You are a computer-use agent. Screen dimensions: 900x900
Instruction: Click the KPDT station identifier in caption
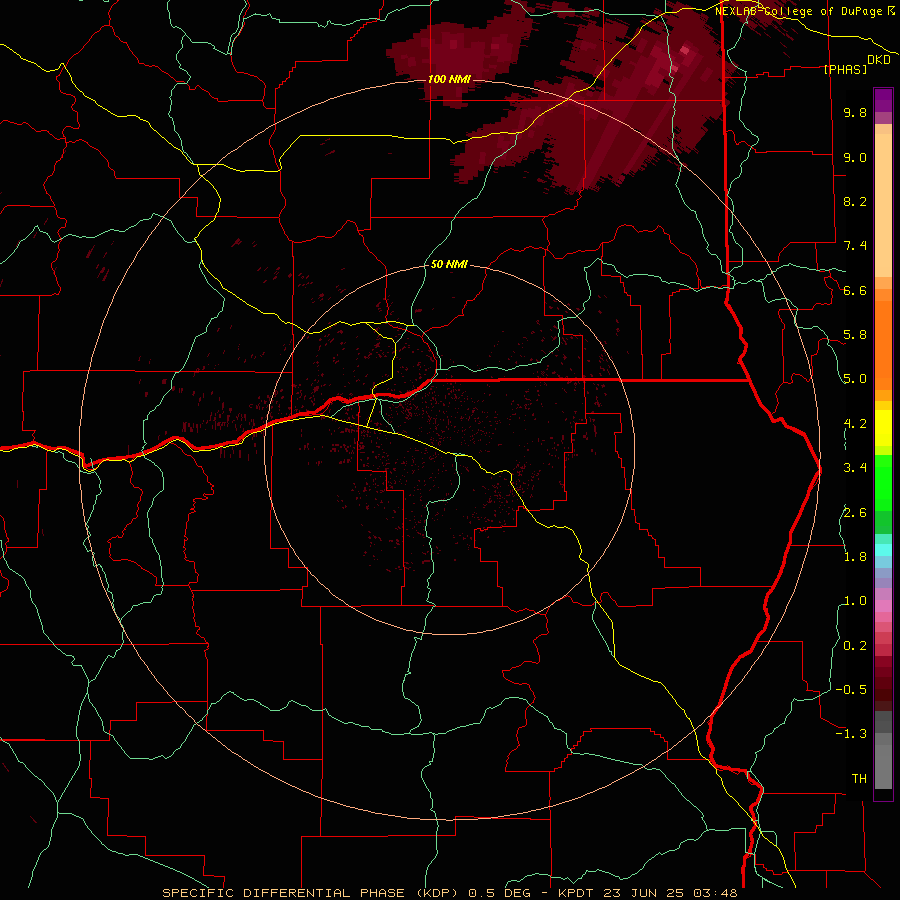coord(577,893)
